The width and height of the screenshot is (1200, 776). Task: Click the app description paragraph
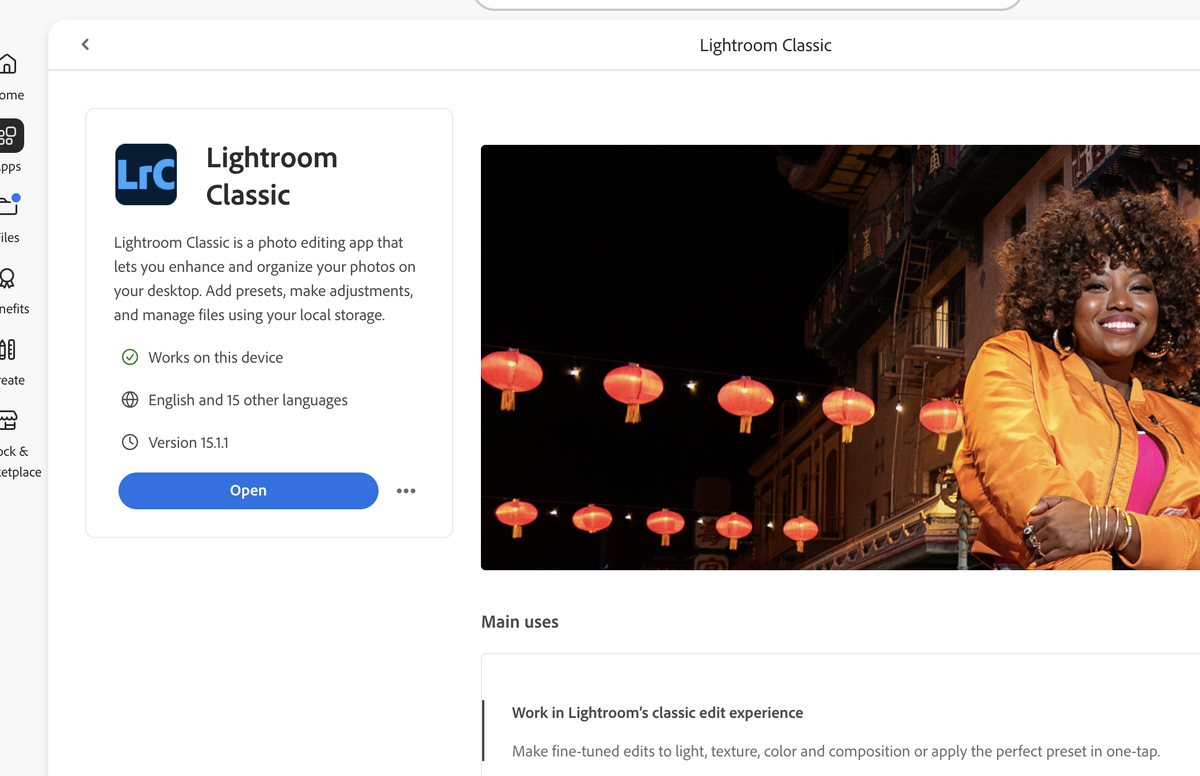(264, 279)
